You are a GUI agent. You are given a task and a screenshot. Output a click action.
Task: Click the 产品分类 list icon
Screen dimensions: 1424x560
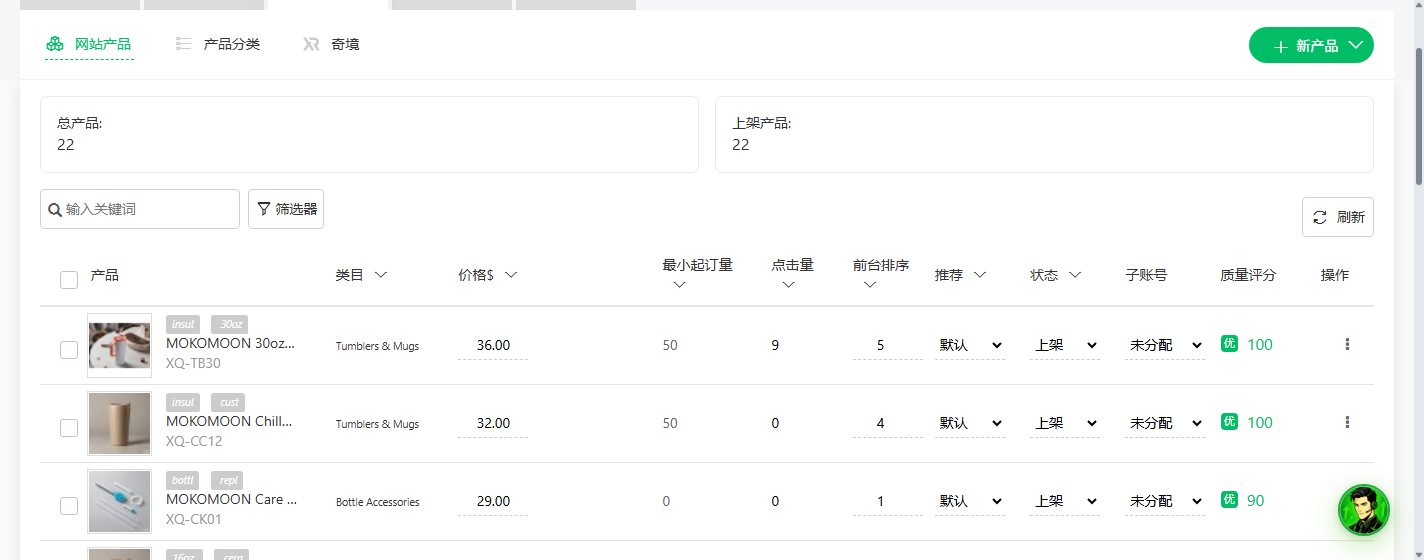(x=183, y=44)
